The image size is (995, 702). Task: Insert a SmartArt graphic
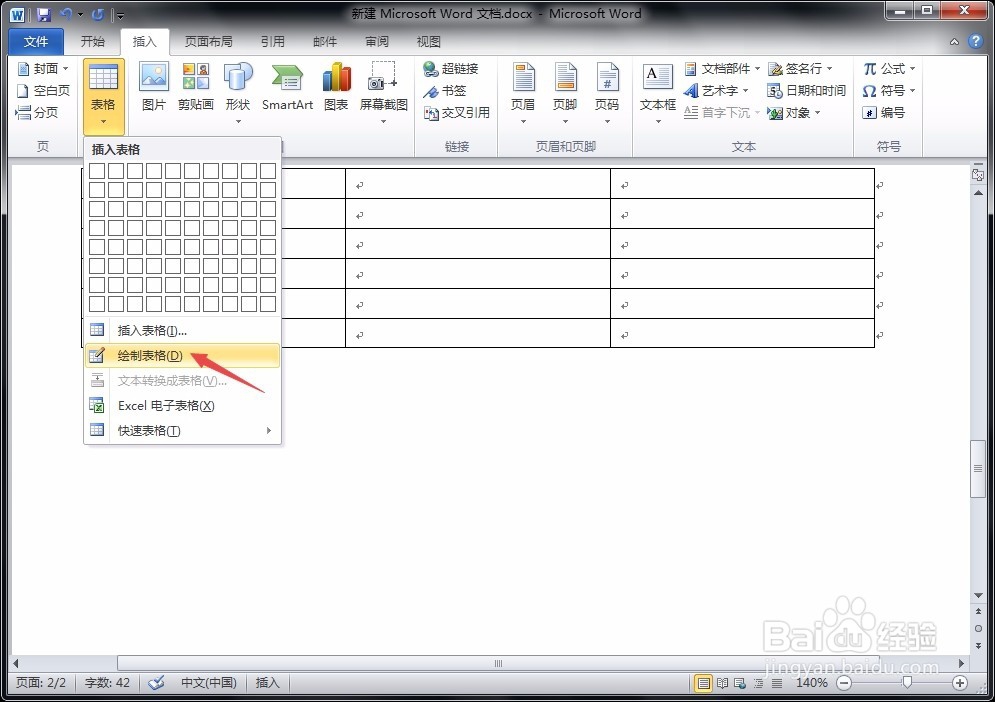pos(287,87)
